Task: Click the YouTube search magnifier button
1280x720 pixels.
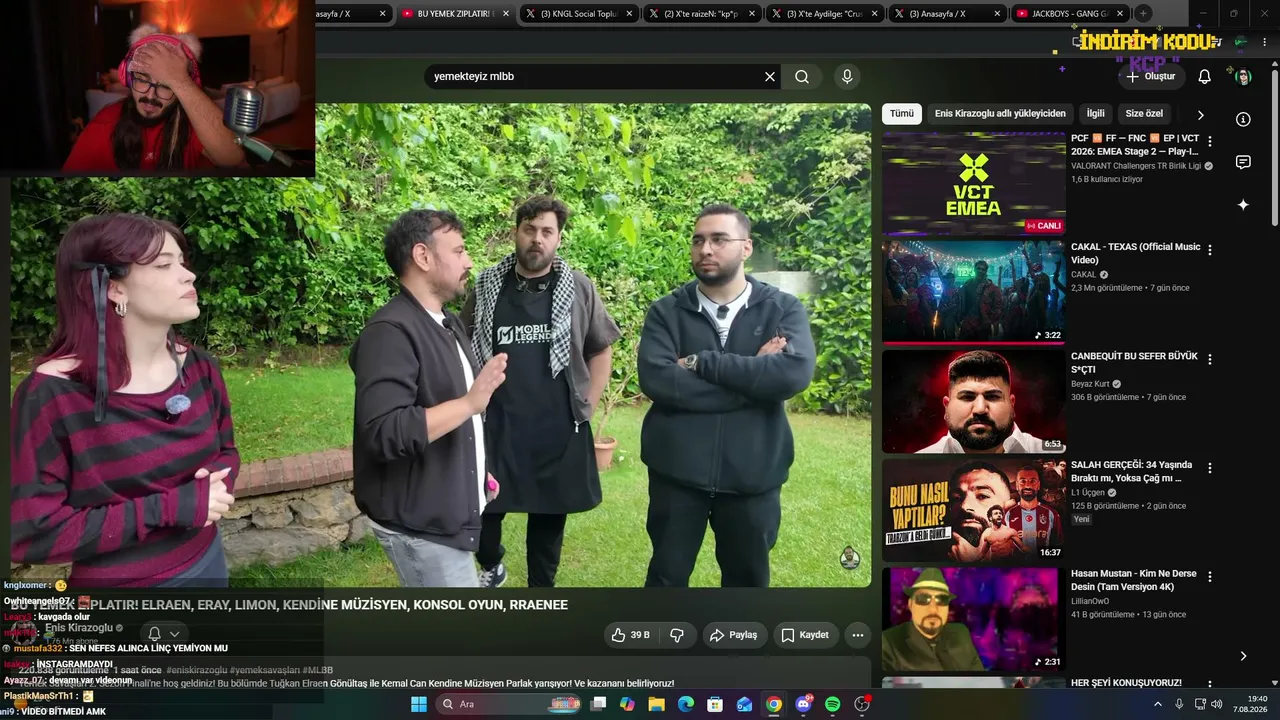Action: [x=802, y=76]
